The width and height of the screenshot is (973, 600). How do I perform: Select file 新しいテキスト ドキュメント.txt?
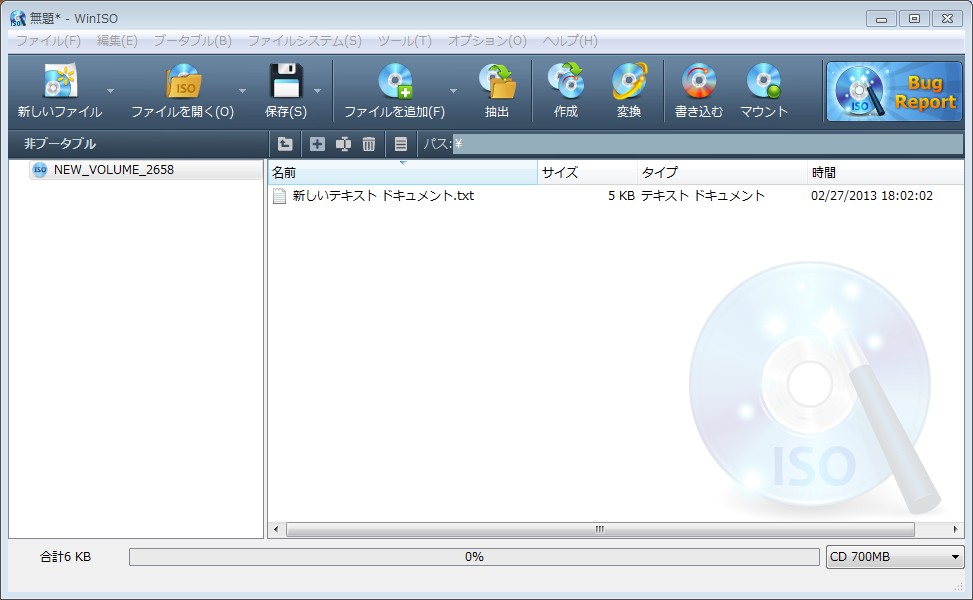click(383, 196)
